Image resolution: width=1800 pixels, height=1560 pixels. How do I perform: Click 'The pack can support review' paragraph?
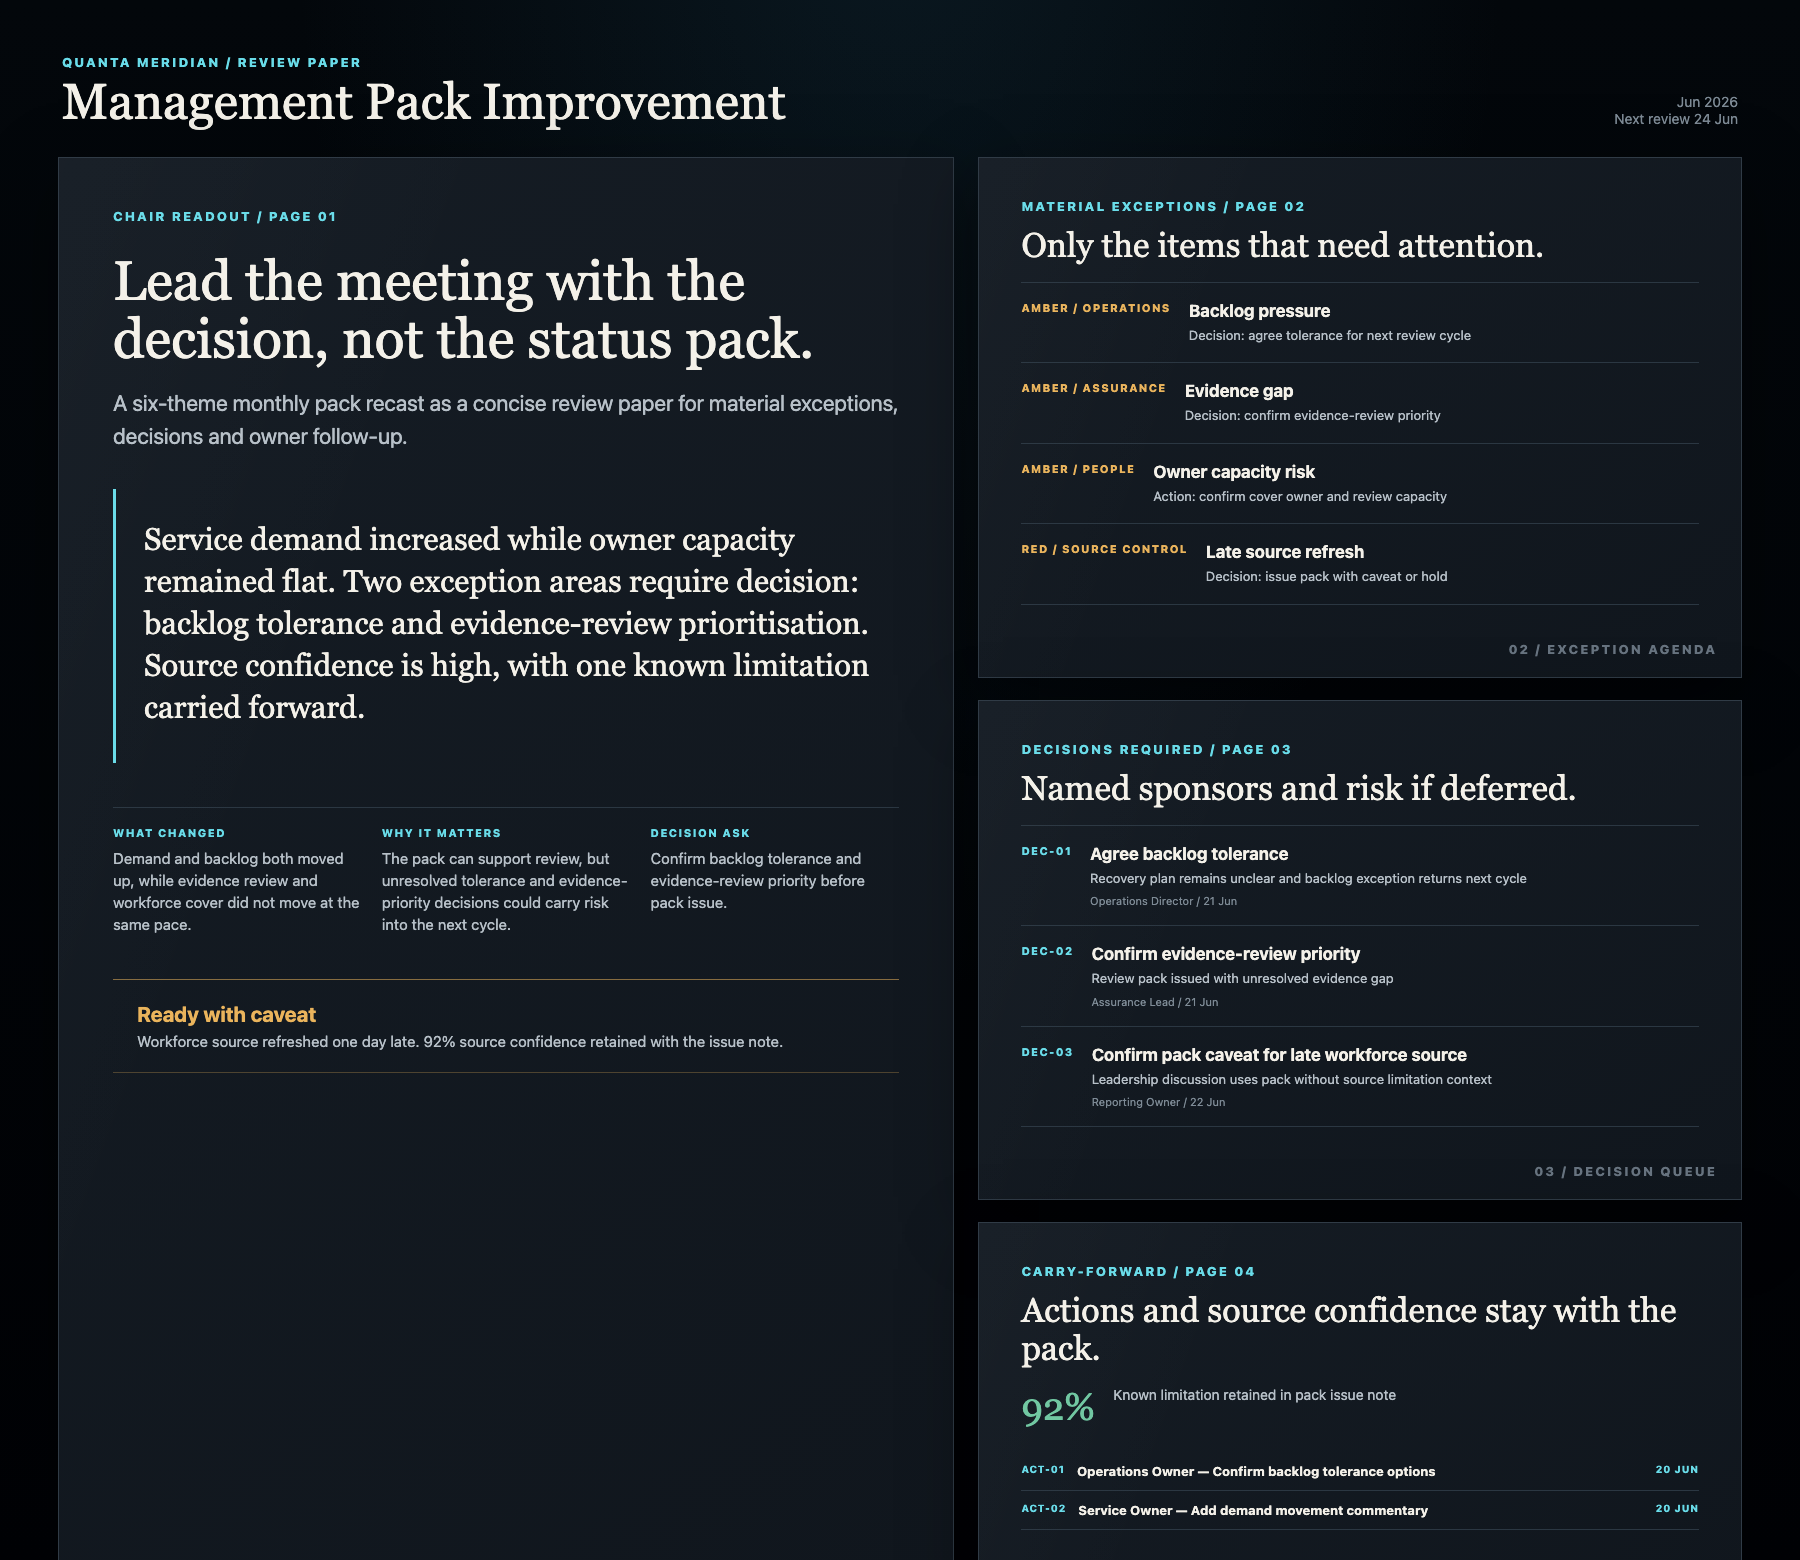click(505, 892)
